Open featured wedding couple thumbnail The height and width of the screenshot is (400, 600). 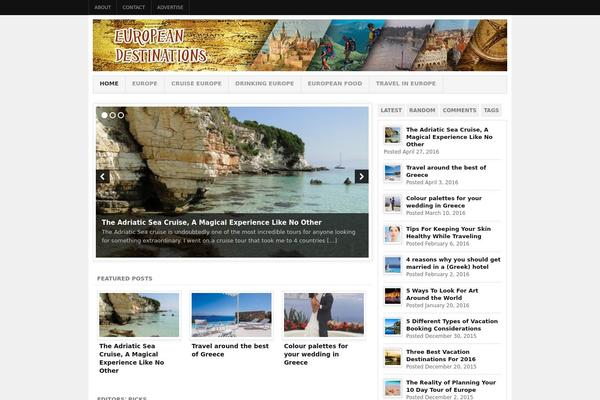(324, 315)
